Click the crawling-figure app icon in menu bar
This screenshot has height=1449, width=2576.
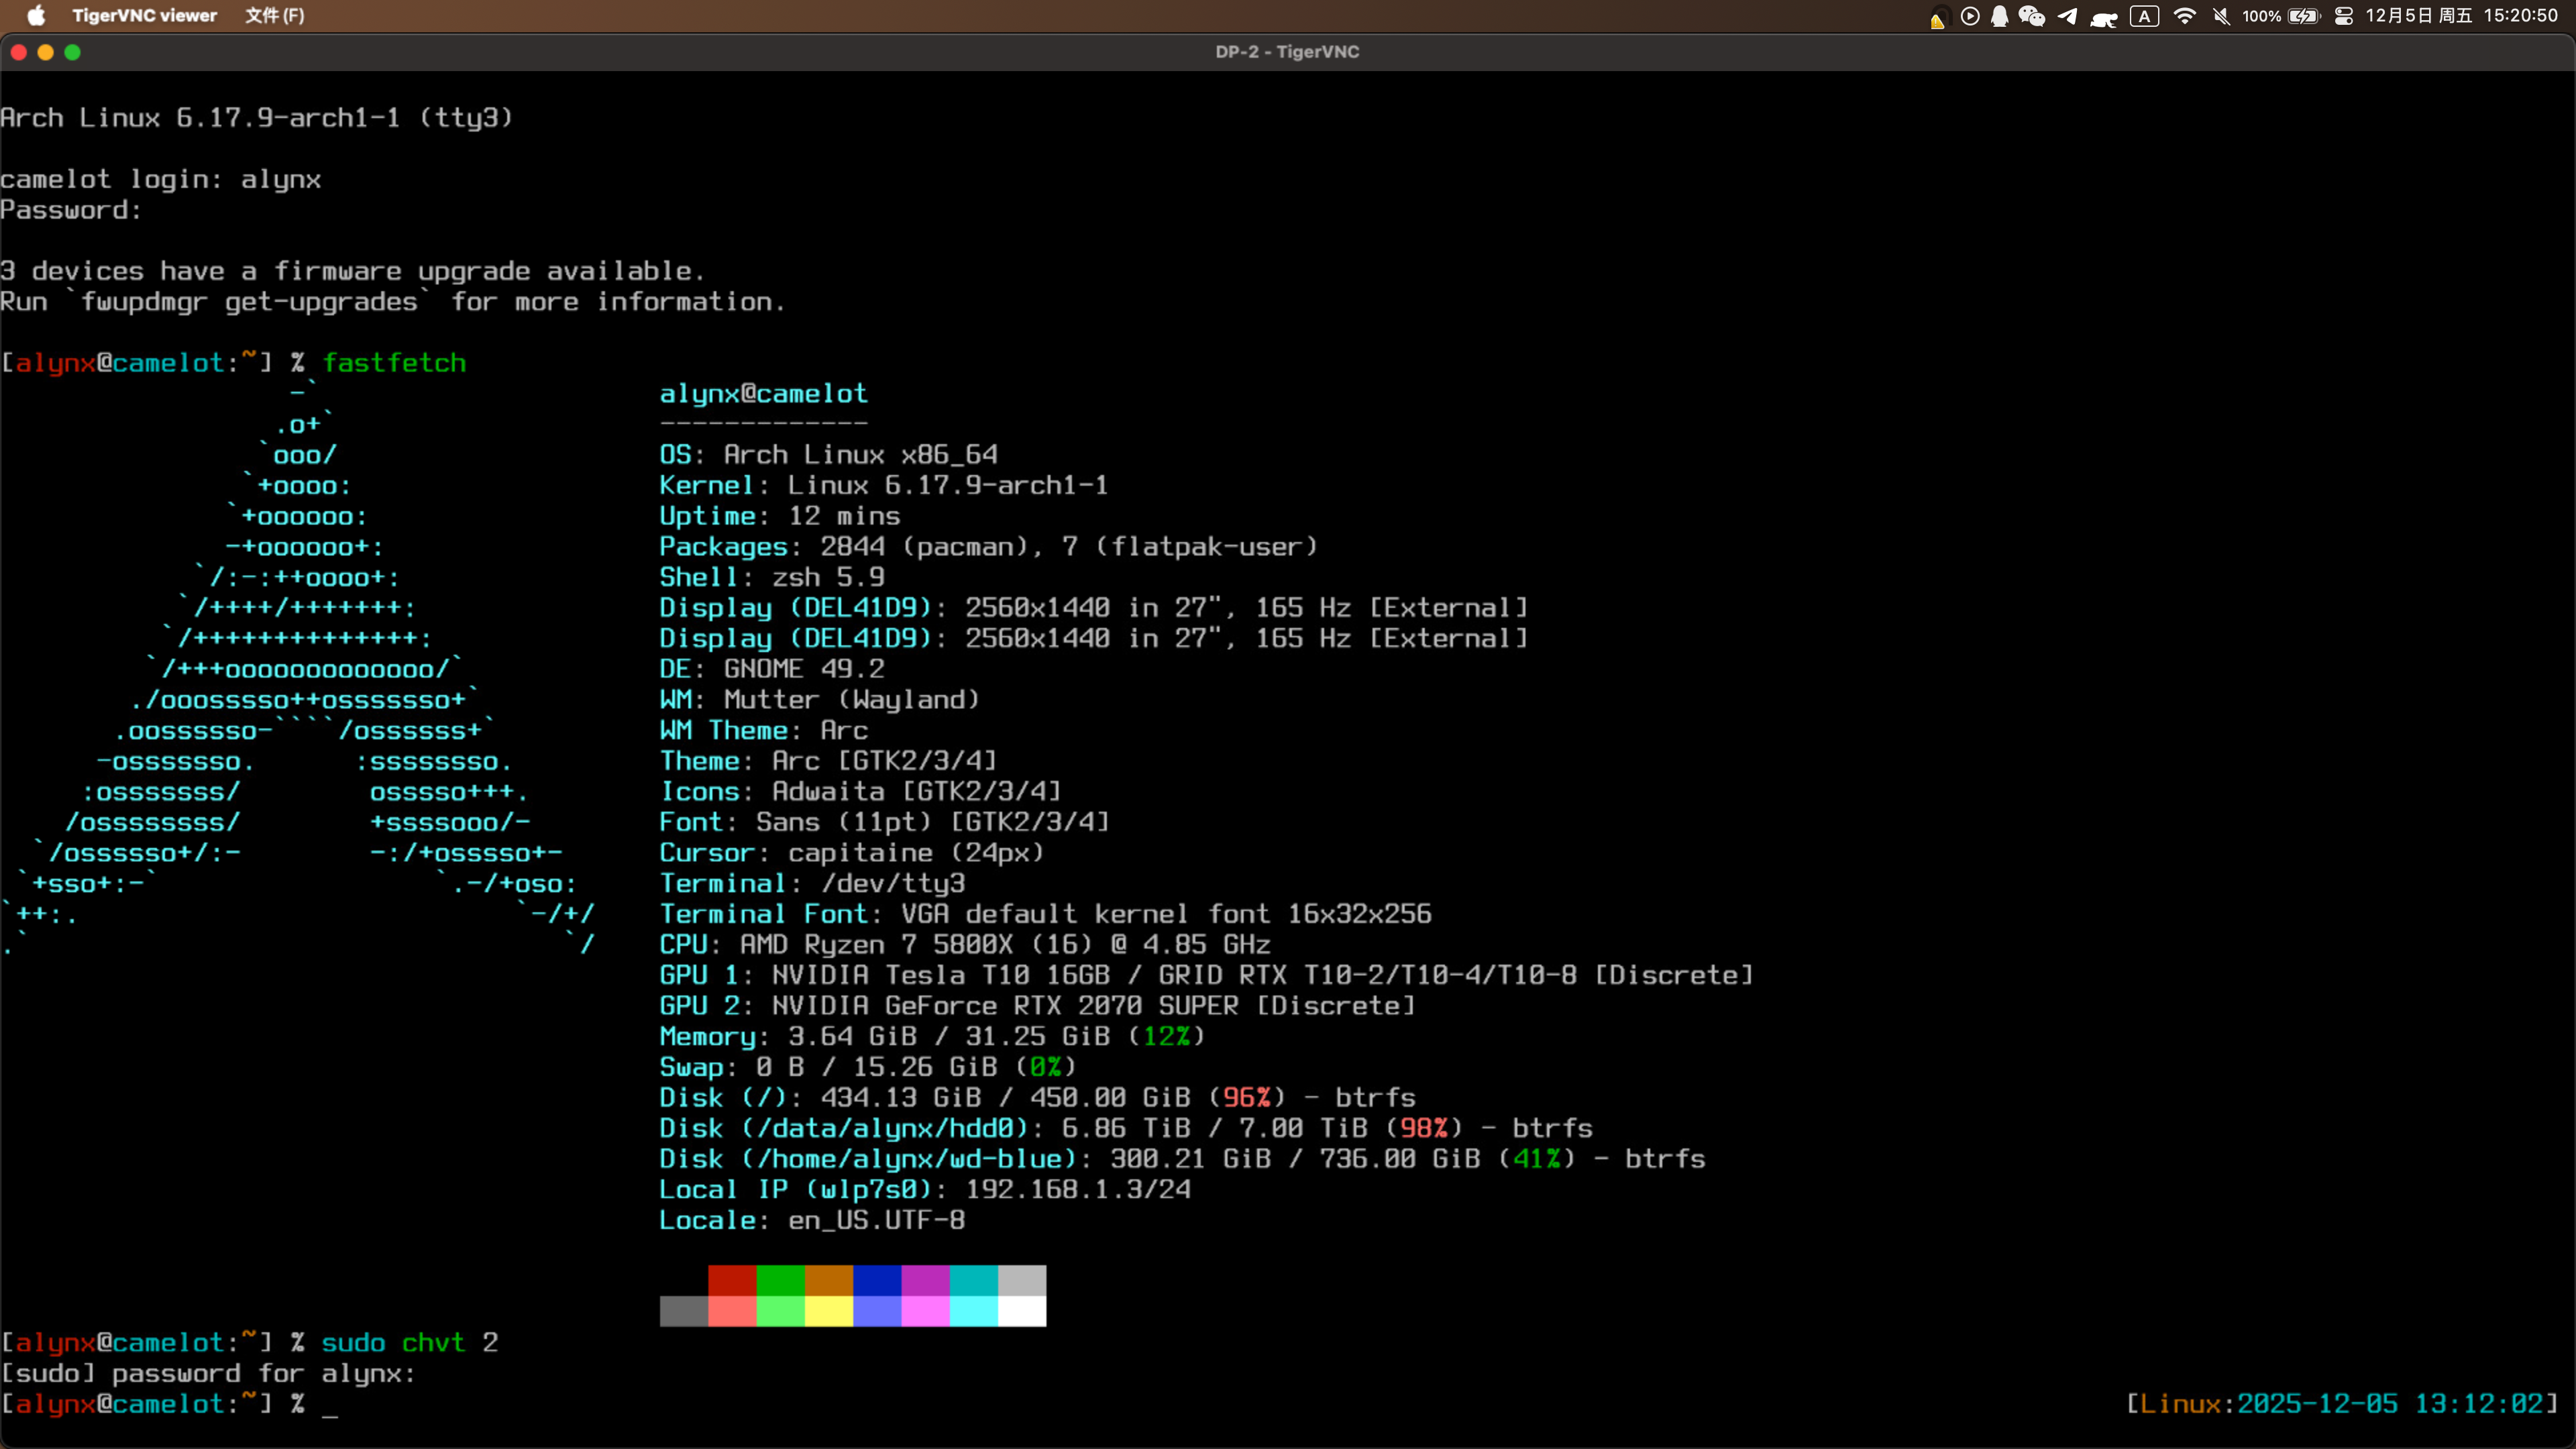pos(2104,16)
